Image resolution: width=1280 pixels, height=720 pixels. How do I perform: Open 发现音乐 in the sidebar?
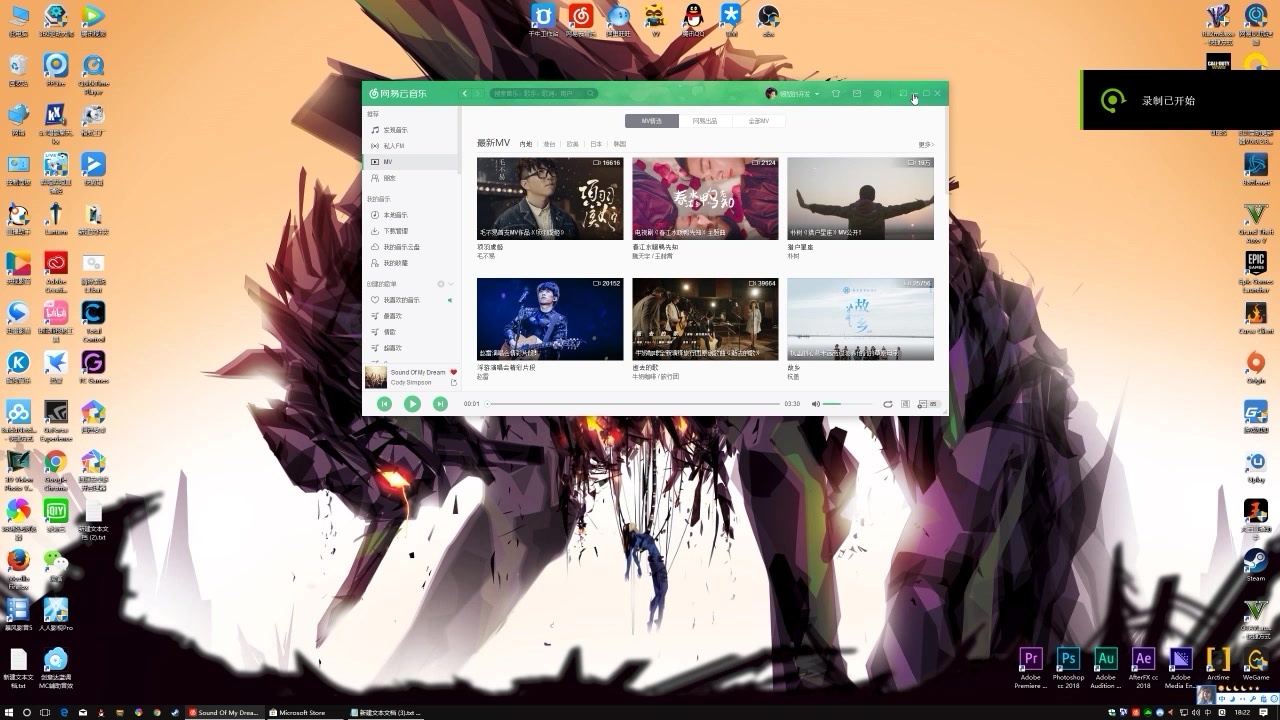[410, 130]
